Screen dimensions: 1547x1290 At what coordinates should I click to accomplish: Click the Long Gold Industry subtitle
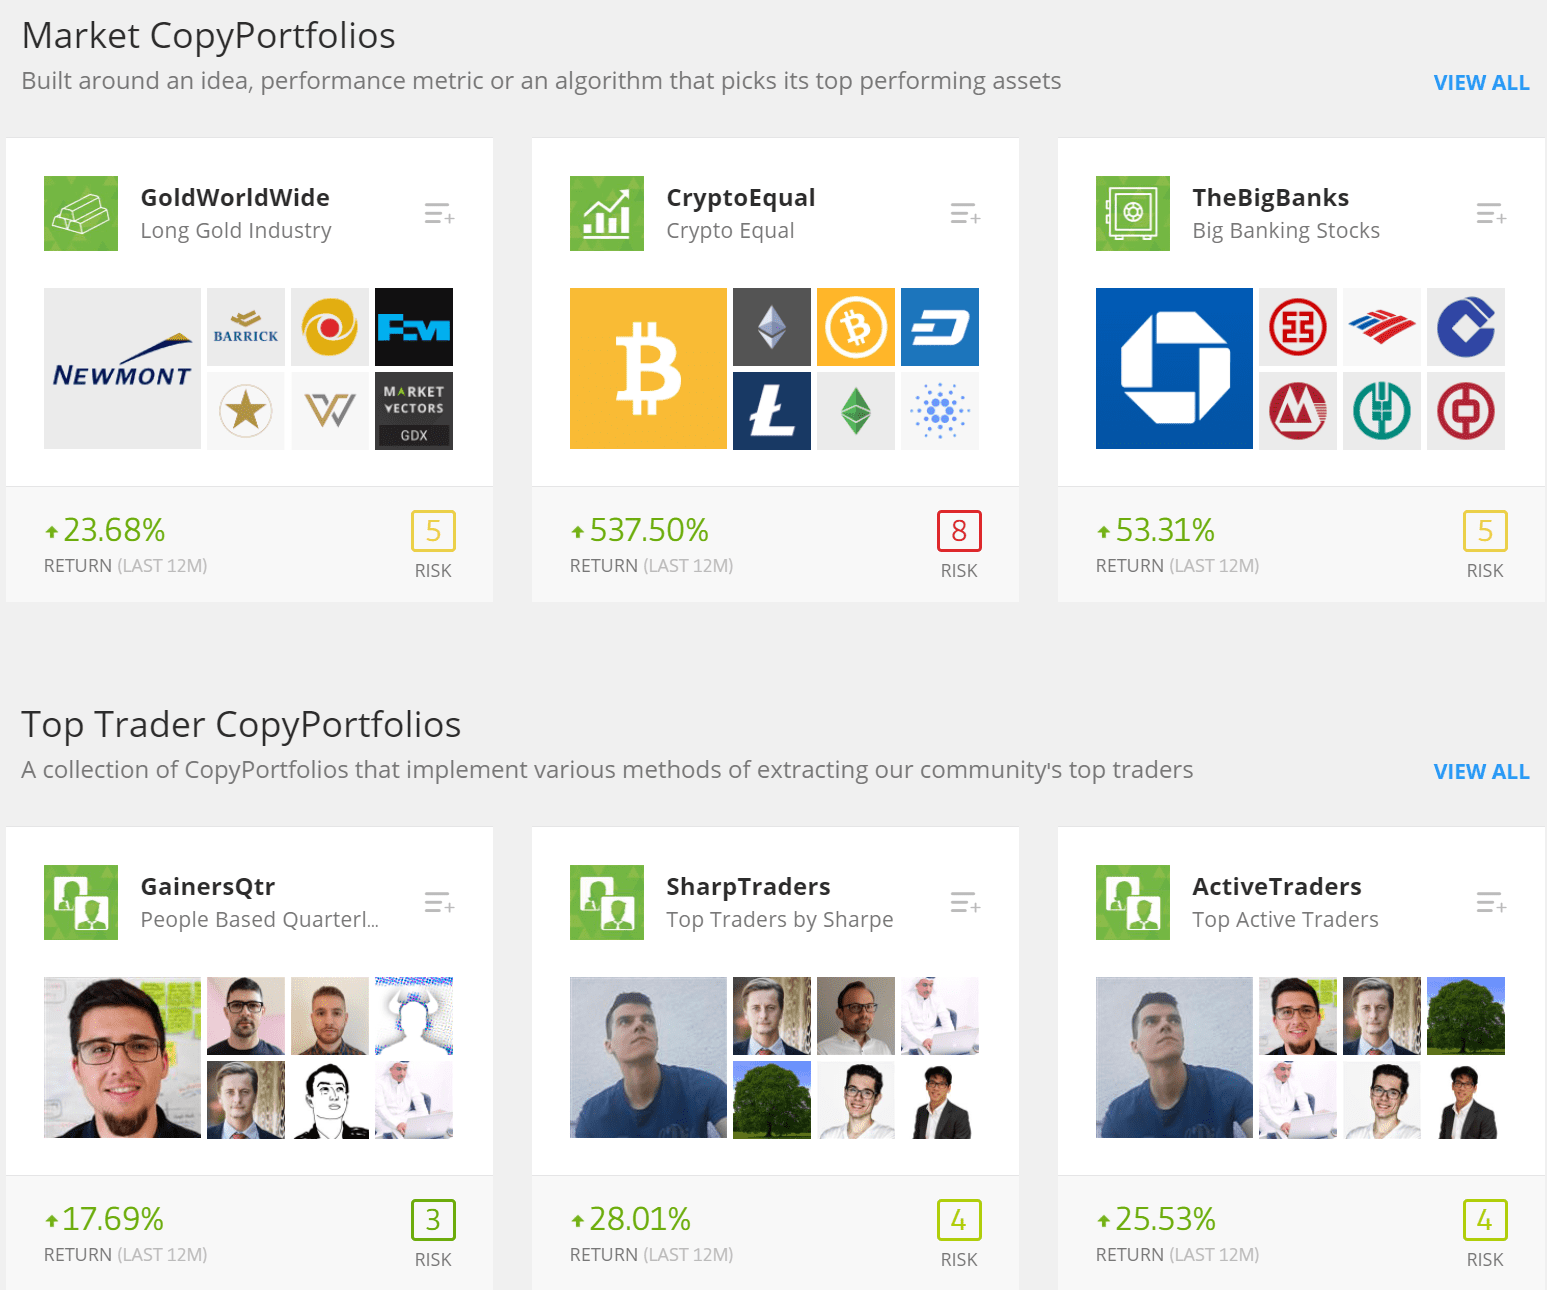point(236,231)
